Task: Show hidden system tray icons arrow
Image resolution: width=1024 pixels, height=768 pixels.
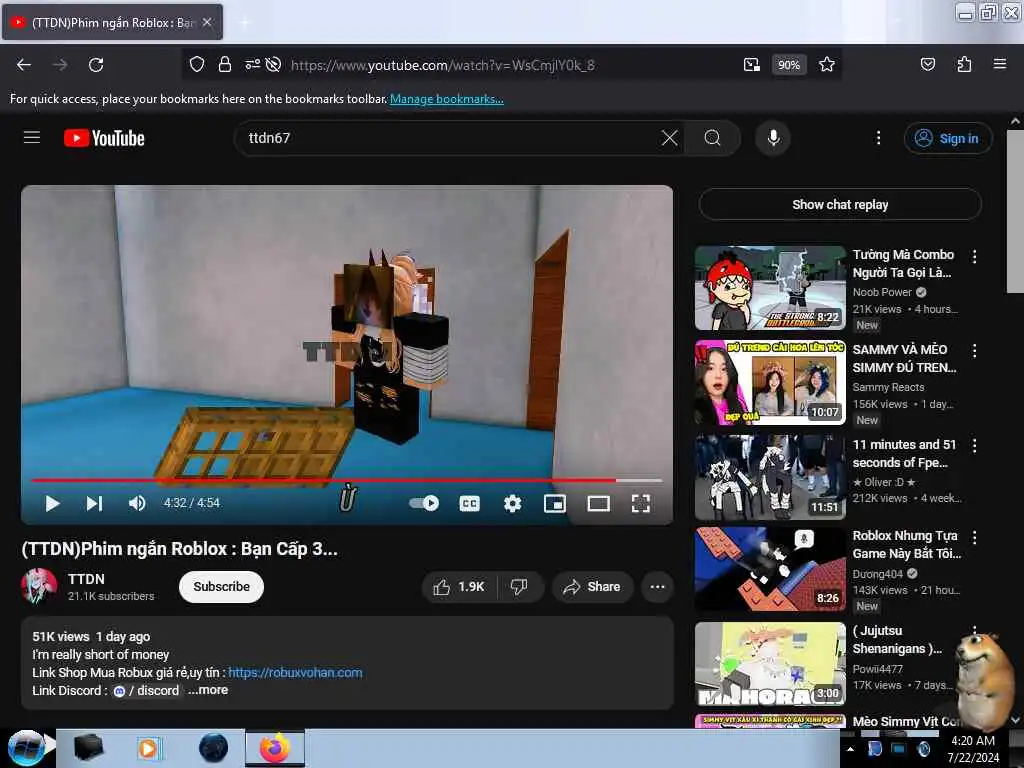Action: pyautogui.click(x=850, y=749)
